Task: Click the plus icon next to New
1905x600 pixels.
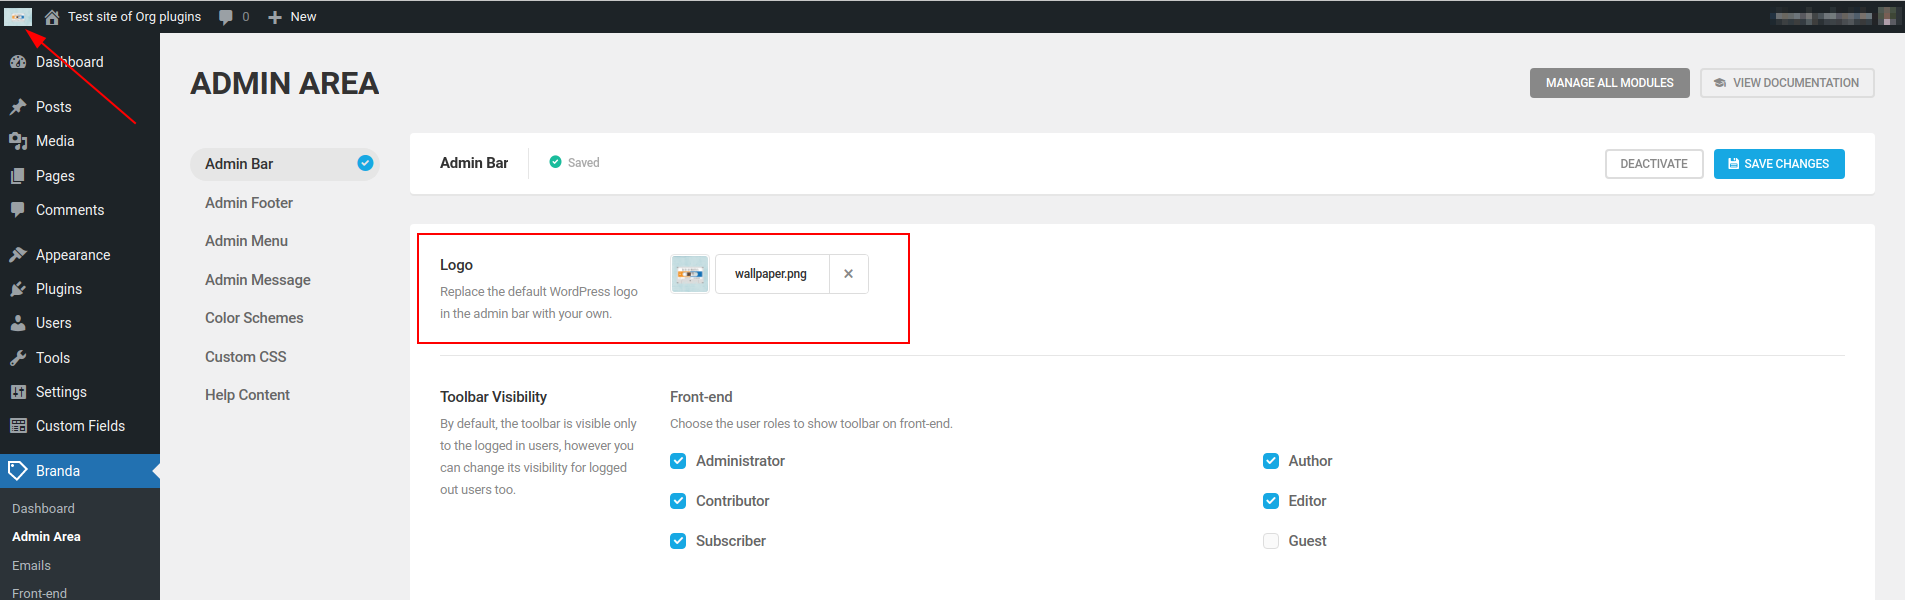Action: 275,17
